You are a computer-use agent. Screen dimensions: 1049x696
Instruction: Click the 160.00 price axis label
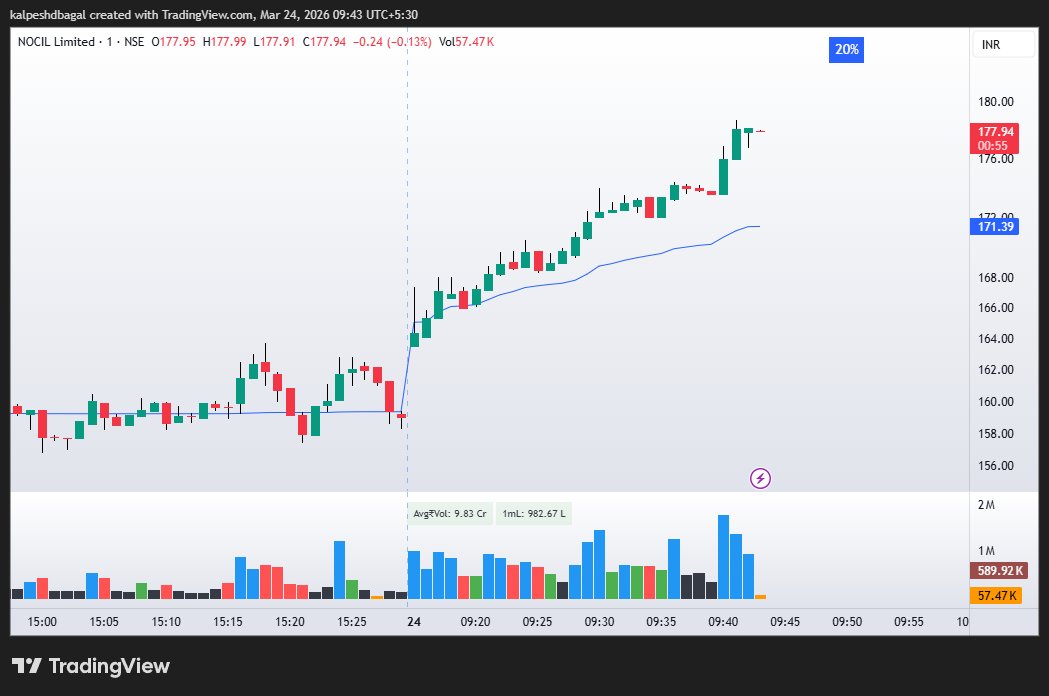pyautogui.click(x=995, y=402)
